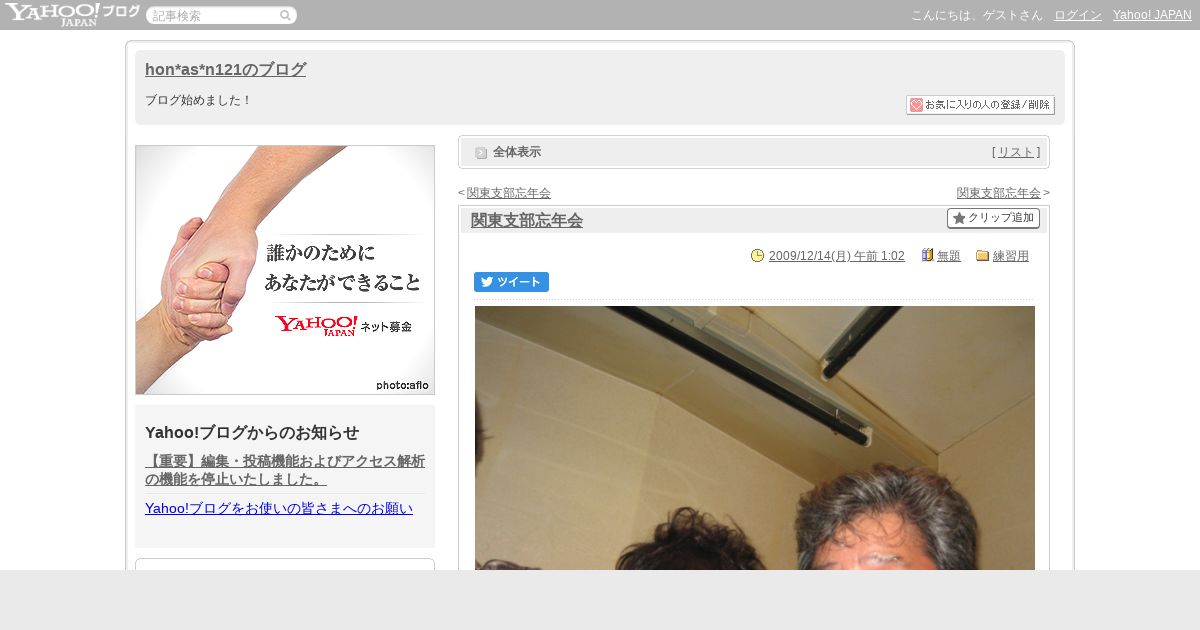1200x630 pixels.
Task: Open the 2009/12/14(月) 午前 1:02 date link
Action: point(837,256)
